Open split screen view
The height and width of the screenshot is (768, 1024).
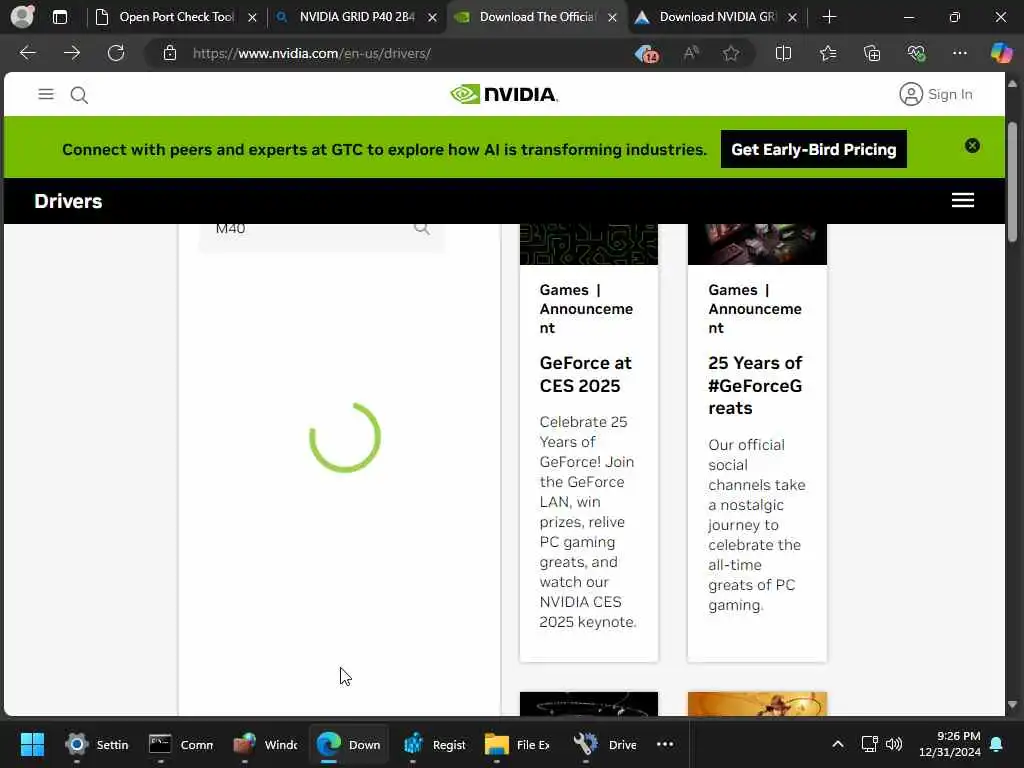[x=783, y=53]
